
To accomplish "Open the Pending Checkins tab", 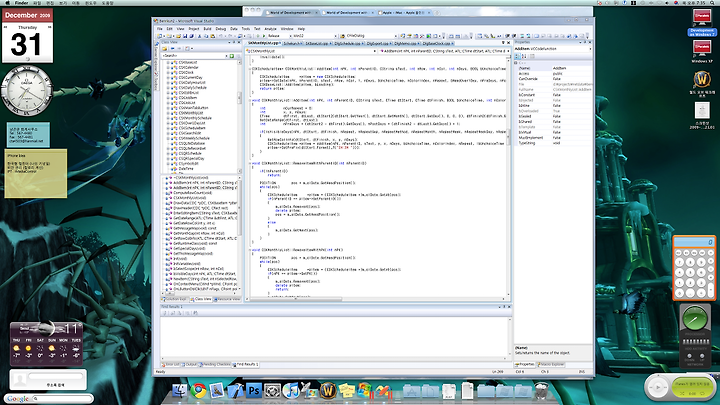I will 214,365.
